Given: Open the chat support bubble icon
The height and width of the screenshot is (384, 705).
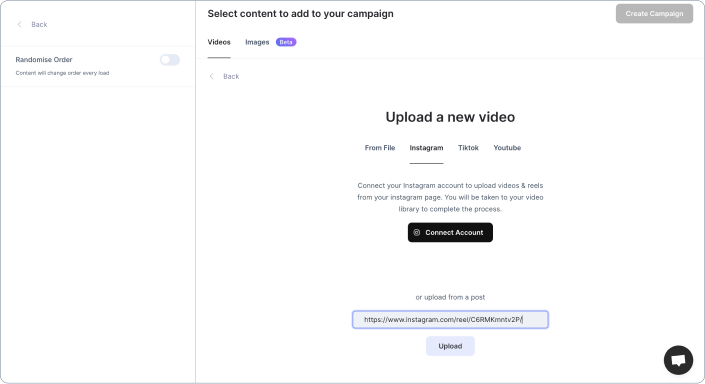Looking at the screenshot, I should point(678,360).
